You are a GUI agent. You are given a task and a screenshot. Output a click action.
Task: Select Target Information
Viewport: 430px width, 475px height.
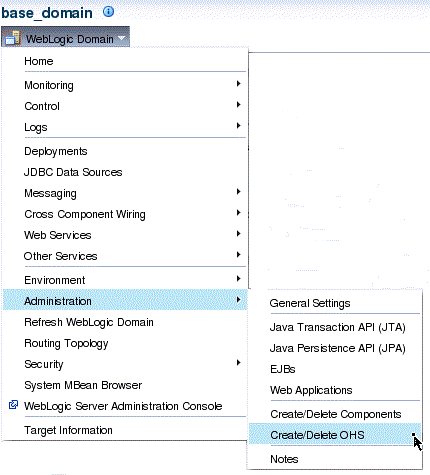[x=68, y=430]
